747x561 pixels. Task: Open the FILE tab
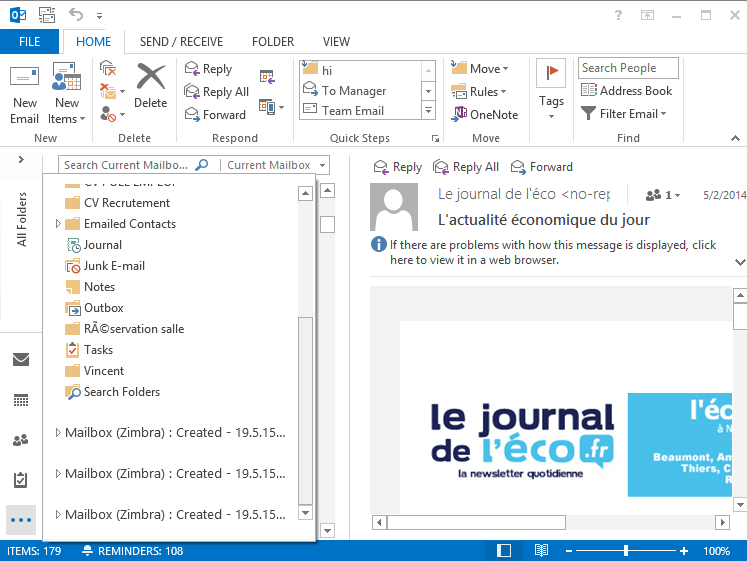tap(30, 42)
